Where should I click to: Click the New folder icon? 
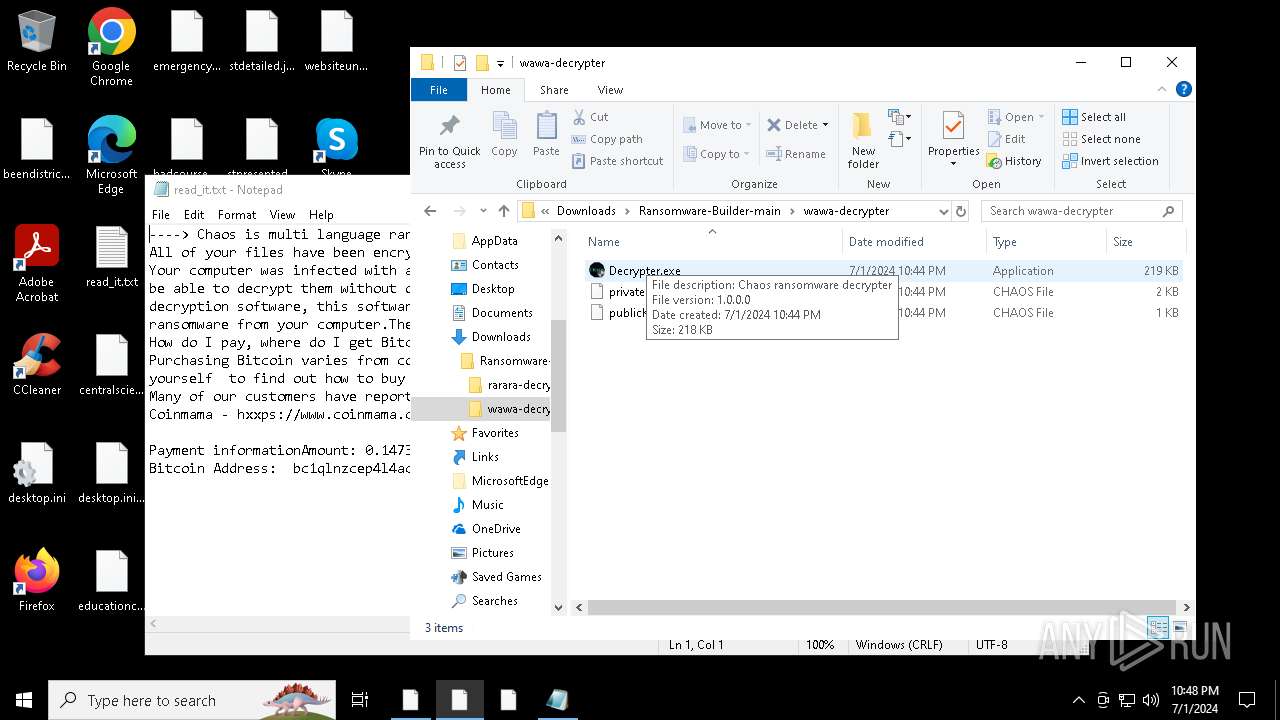(862, 126)
